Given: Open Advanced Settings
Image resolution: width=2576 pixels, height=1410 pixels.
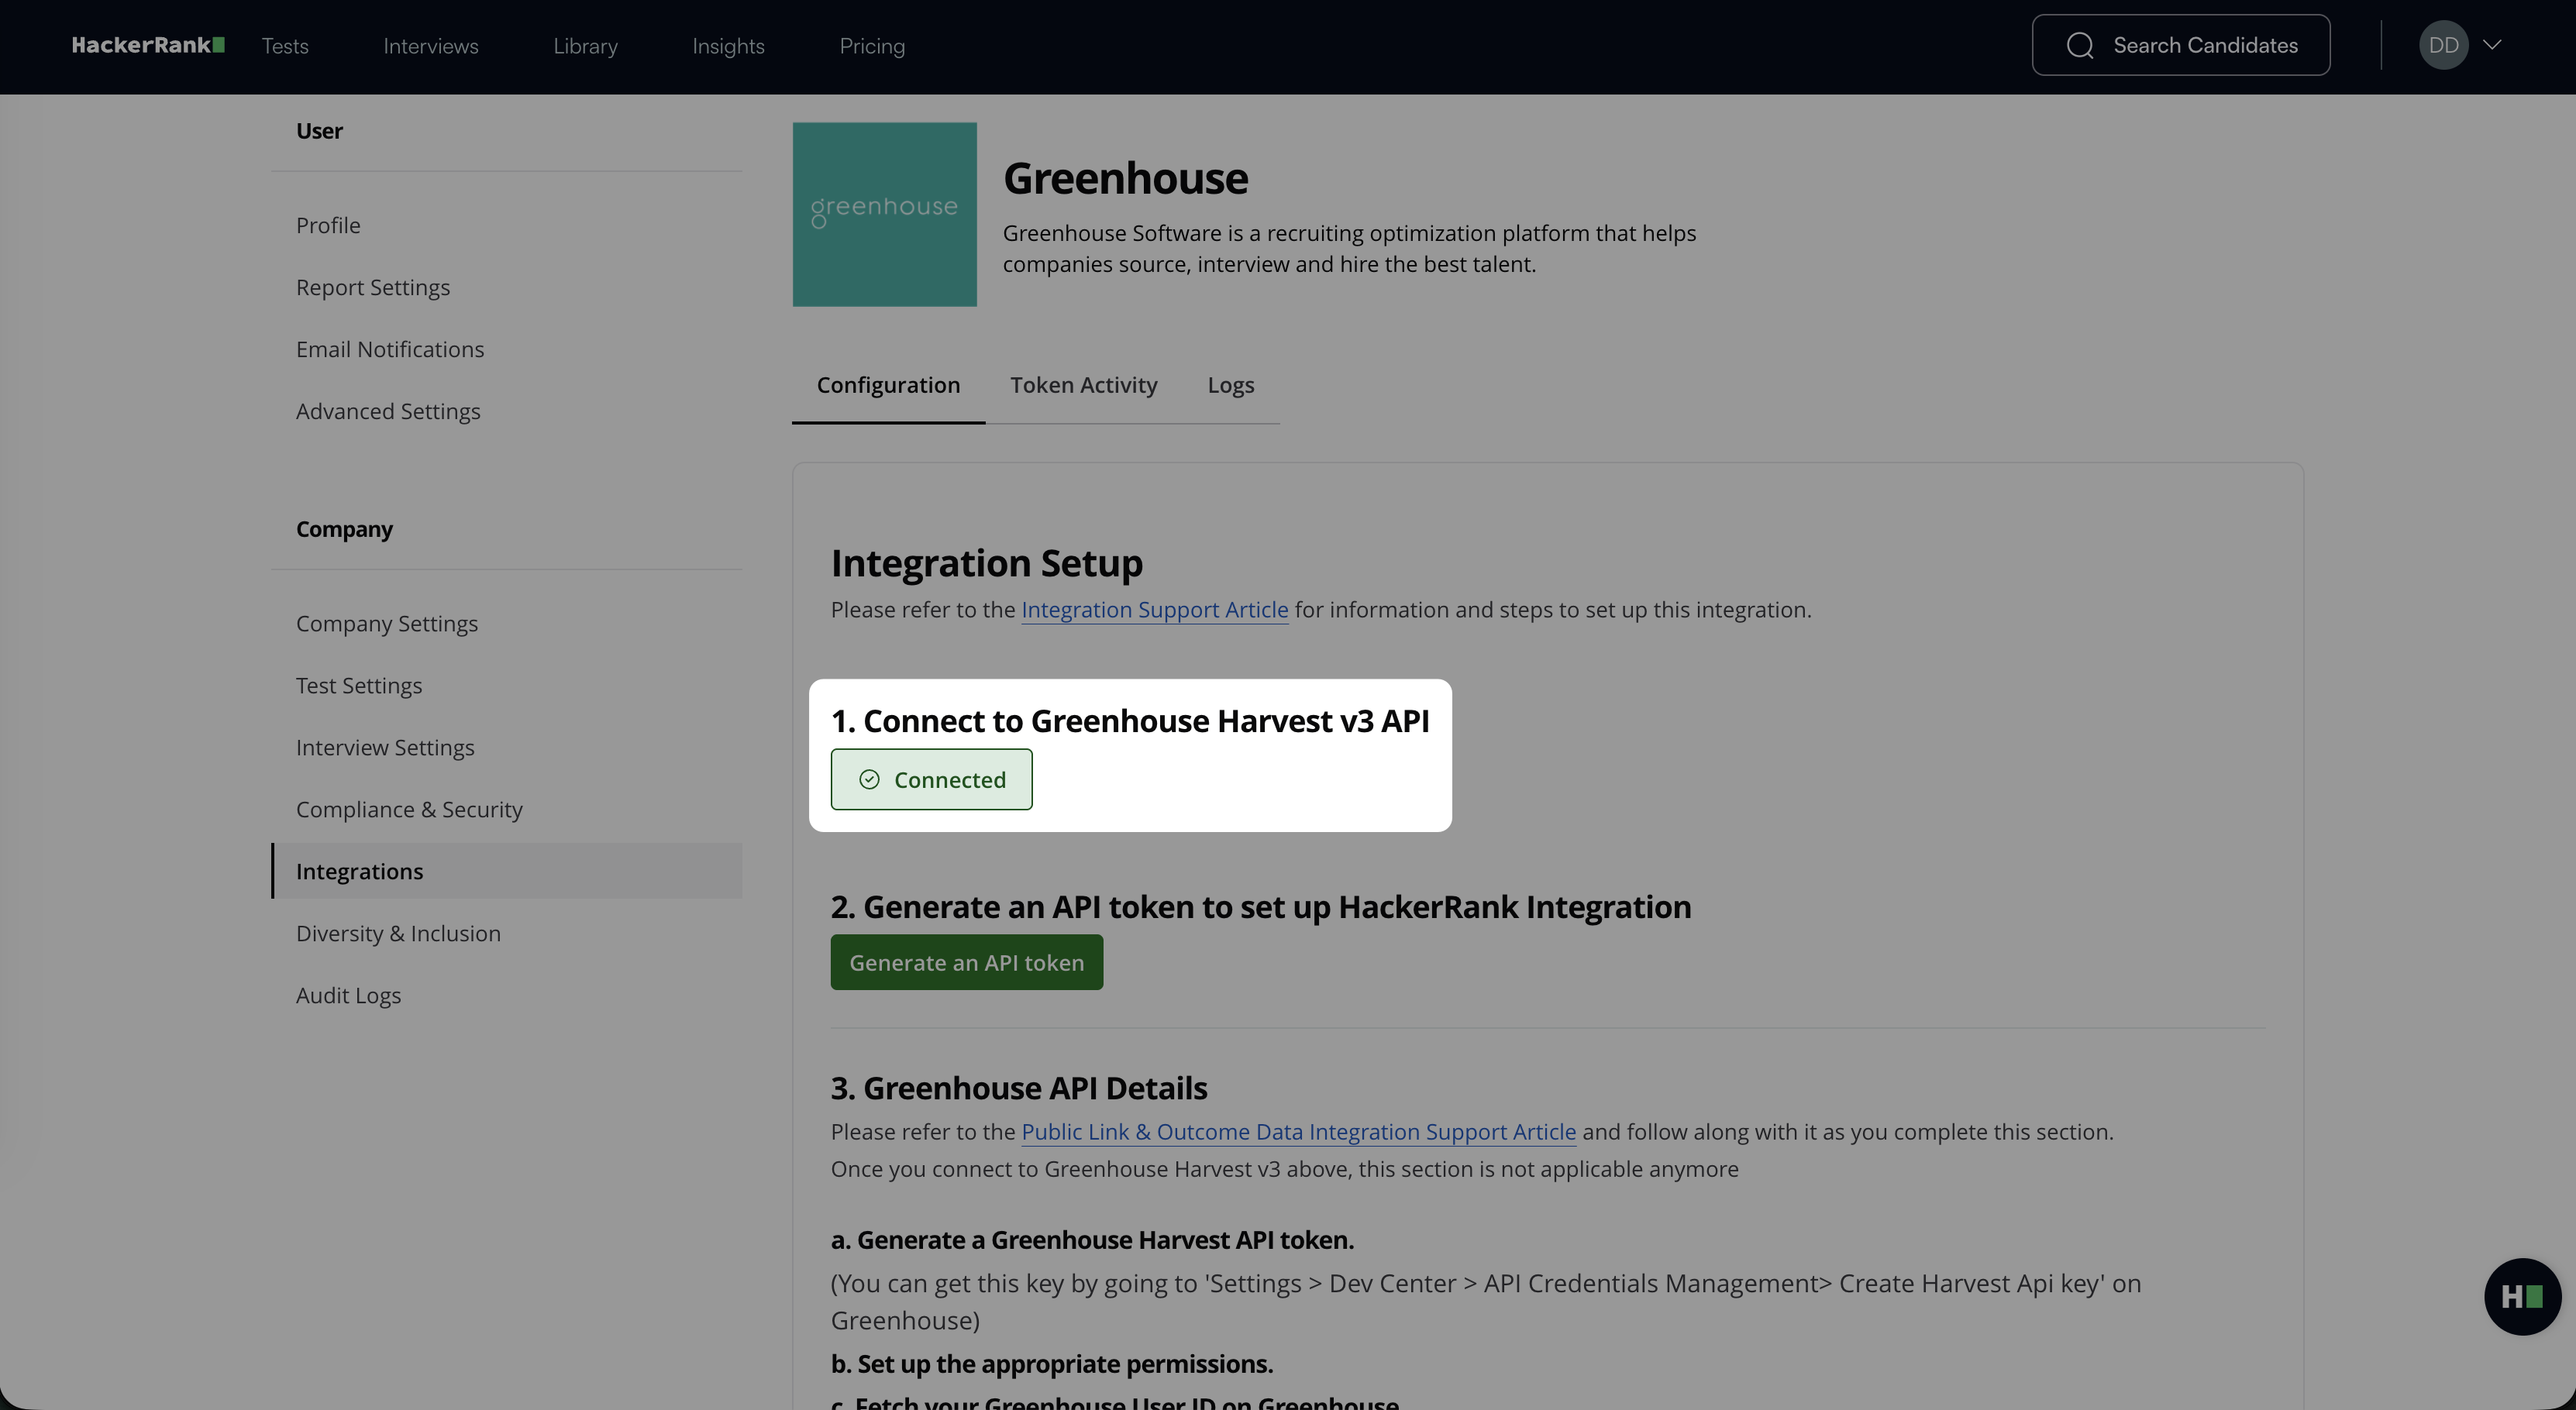Looking at the screenshot, I should tap(388, 411).
